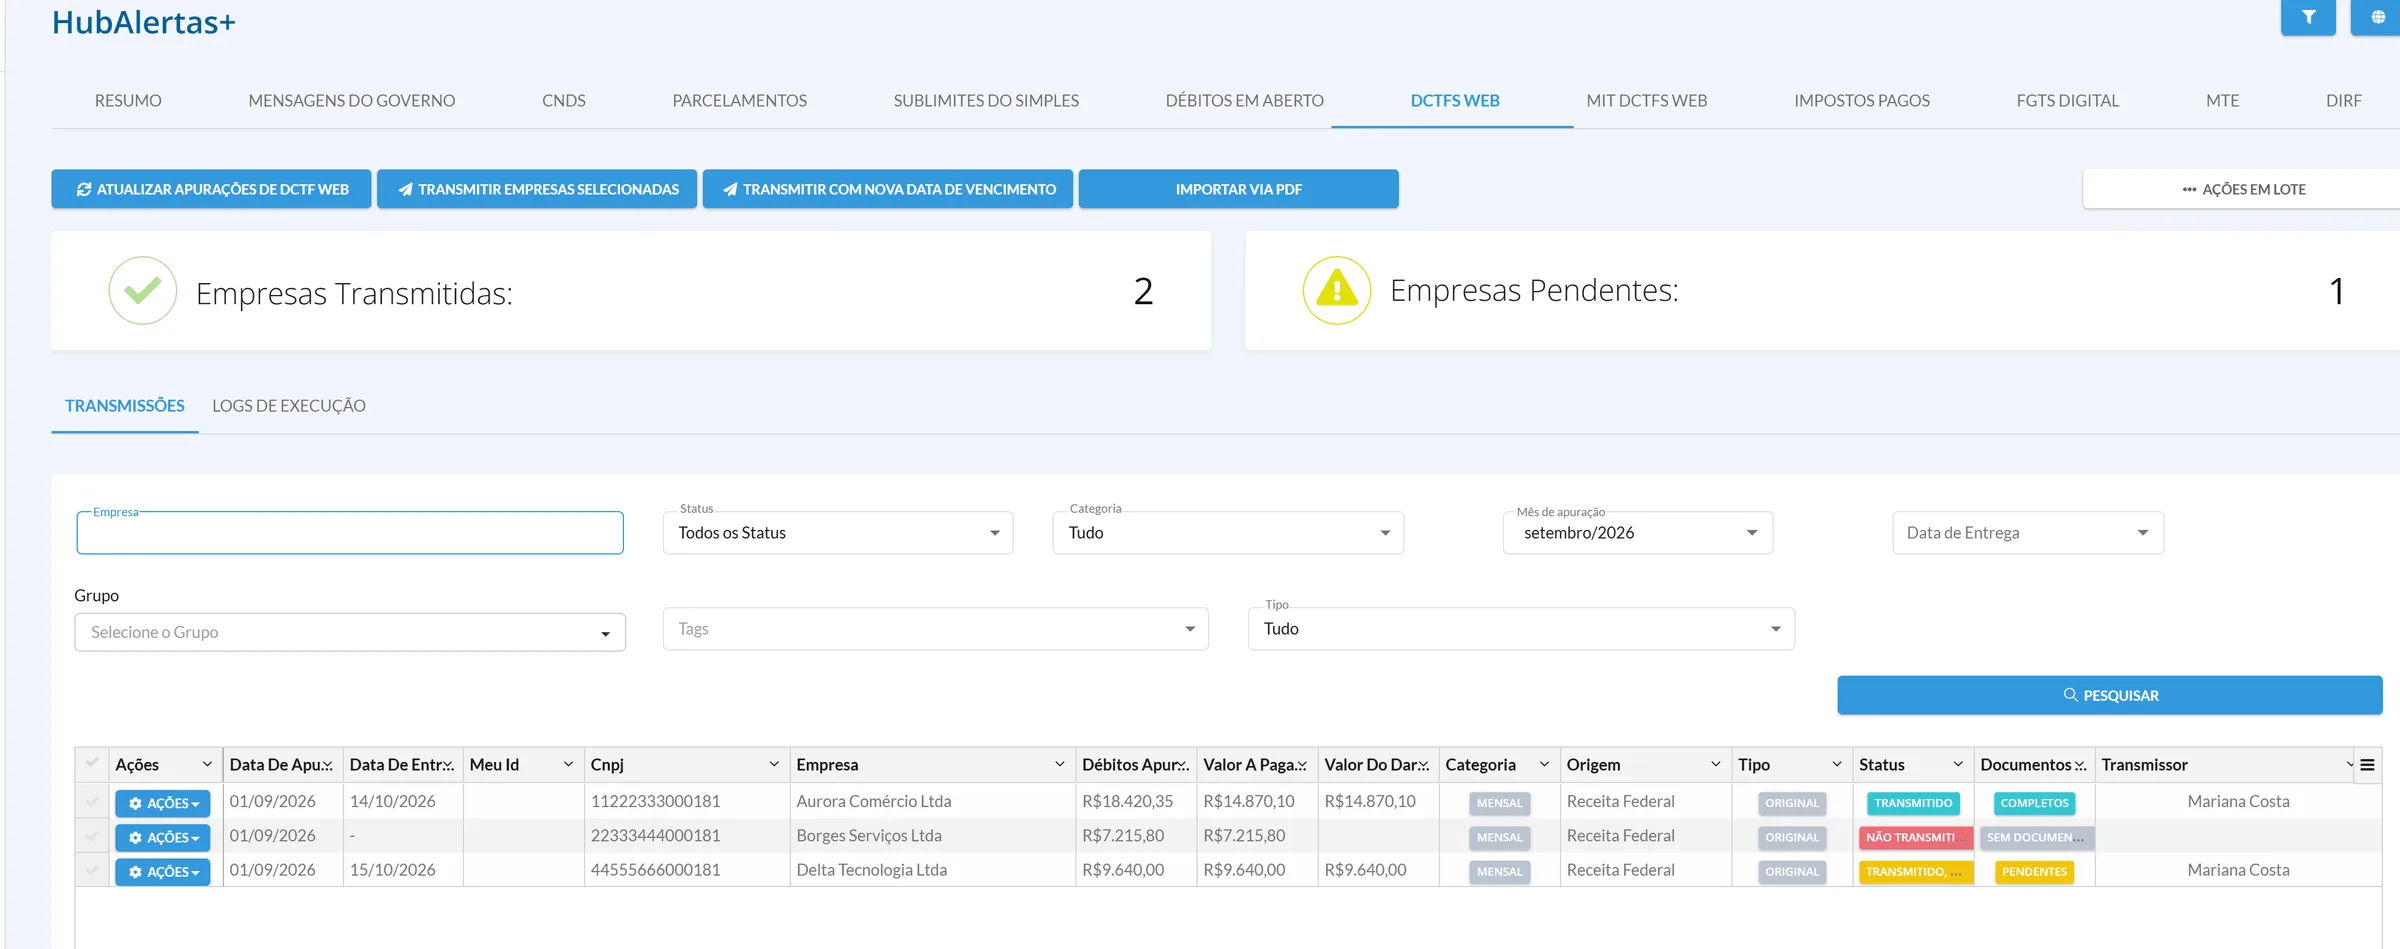Open the MIT DCTFS WEB tab
Screen dimensions: 2400x949
pyautogui.click(x=1647, y=101)
